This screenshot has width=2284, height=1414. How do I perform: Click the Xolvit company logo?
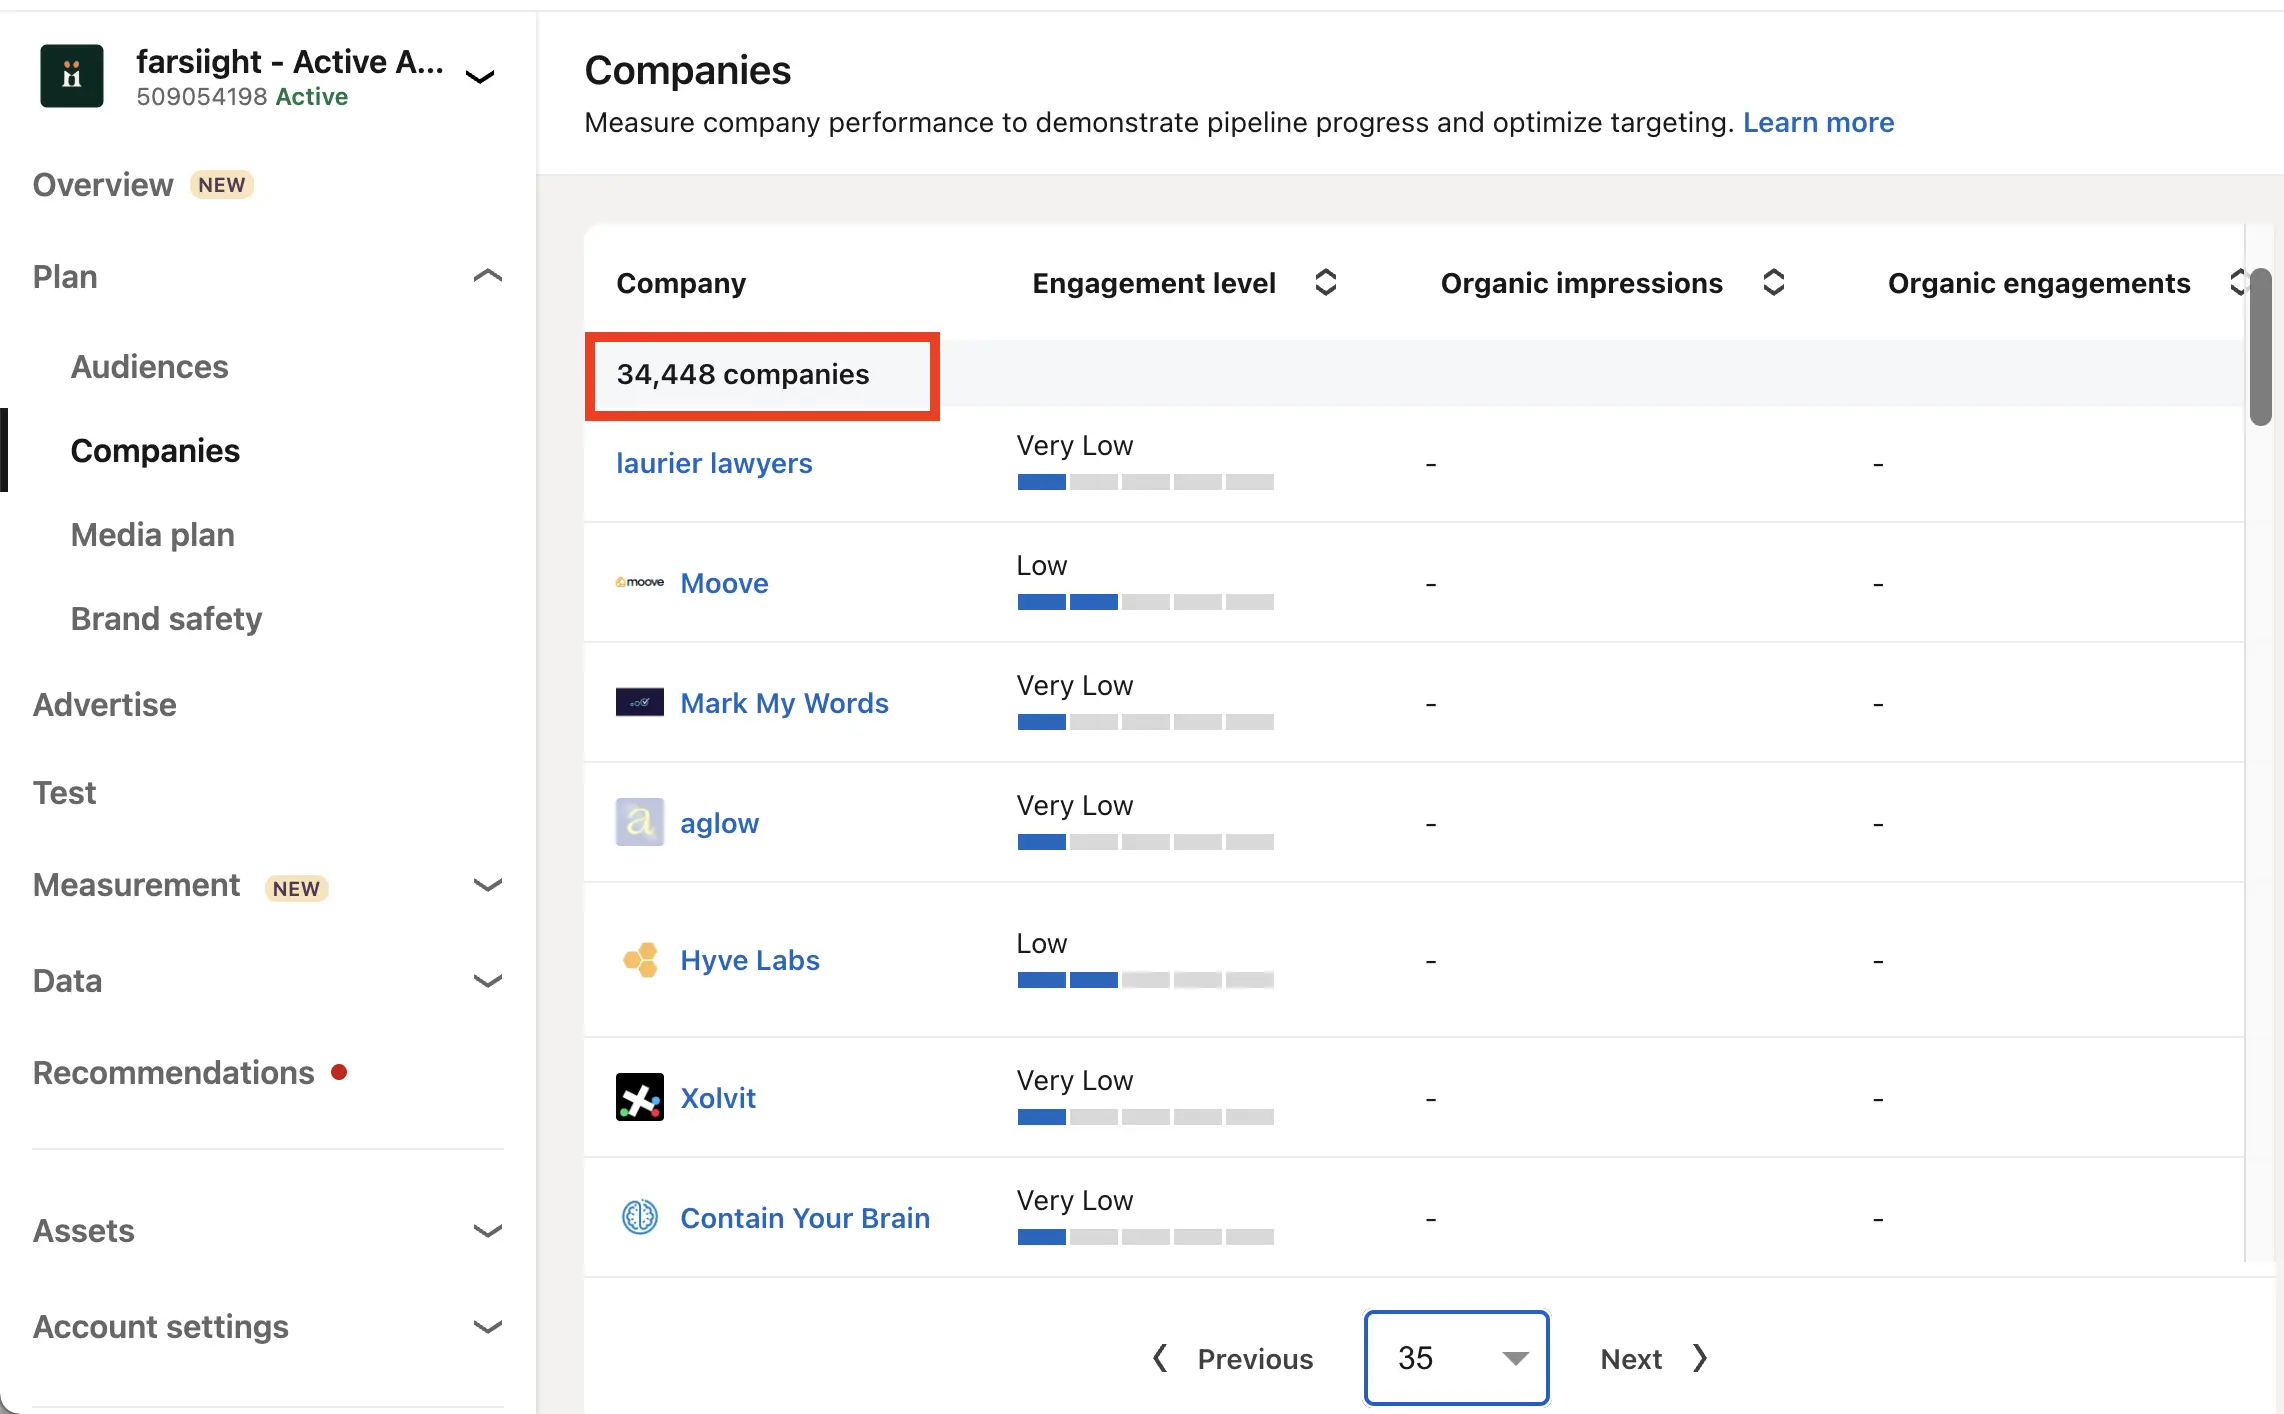639,1096
